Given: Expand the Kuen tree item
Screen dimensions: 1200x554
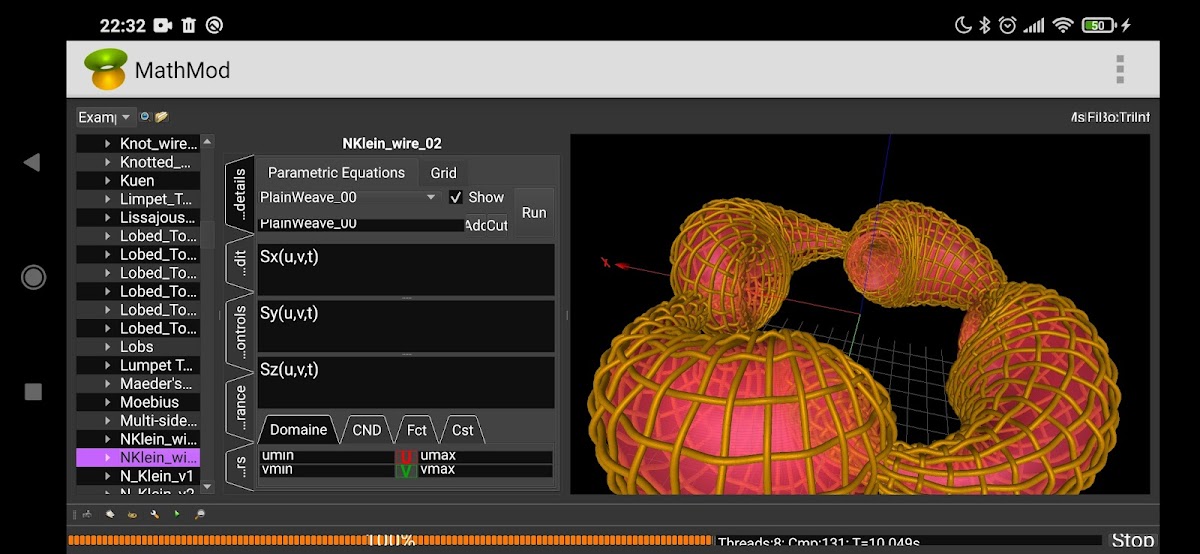Looking at the screenshot, I should (108, 181).
